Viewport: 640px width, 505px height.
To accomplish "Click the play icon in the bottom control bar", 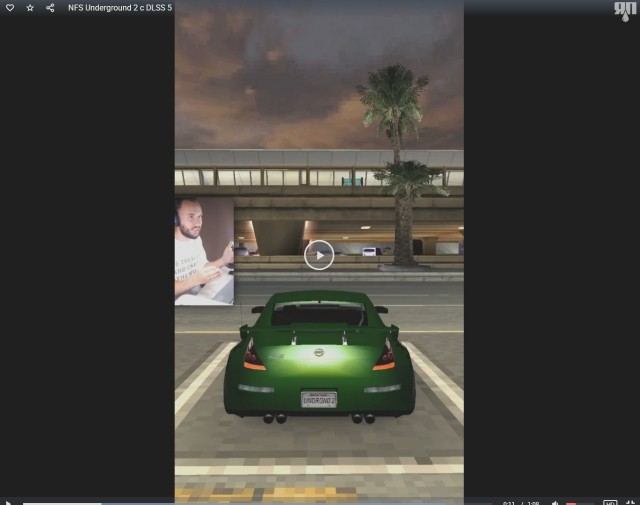I will (x=8, y=503).
